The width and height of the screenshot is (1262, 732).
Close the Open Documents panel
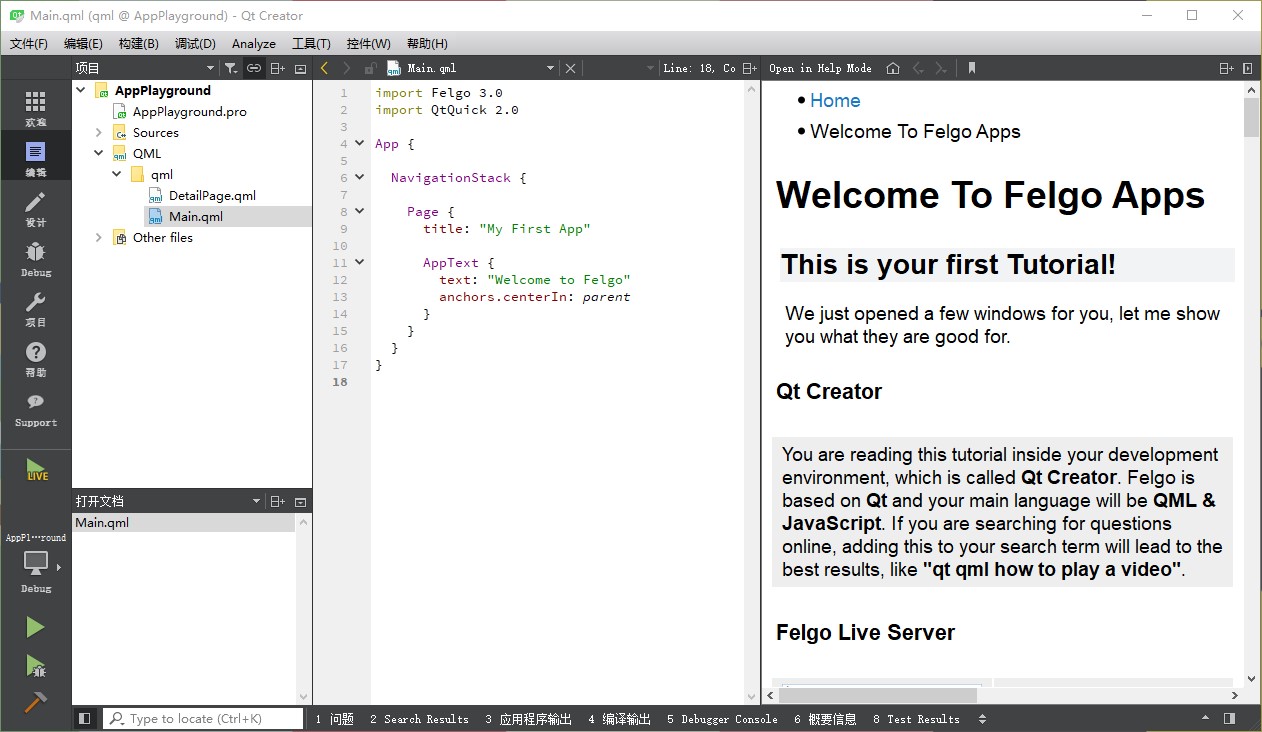tap(300, 501)
